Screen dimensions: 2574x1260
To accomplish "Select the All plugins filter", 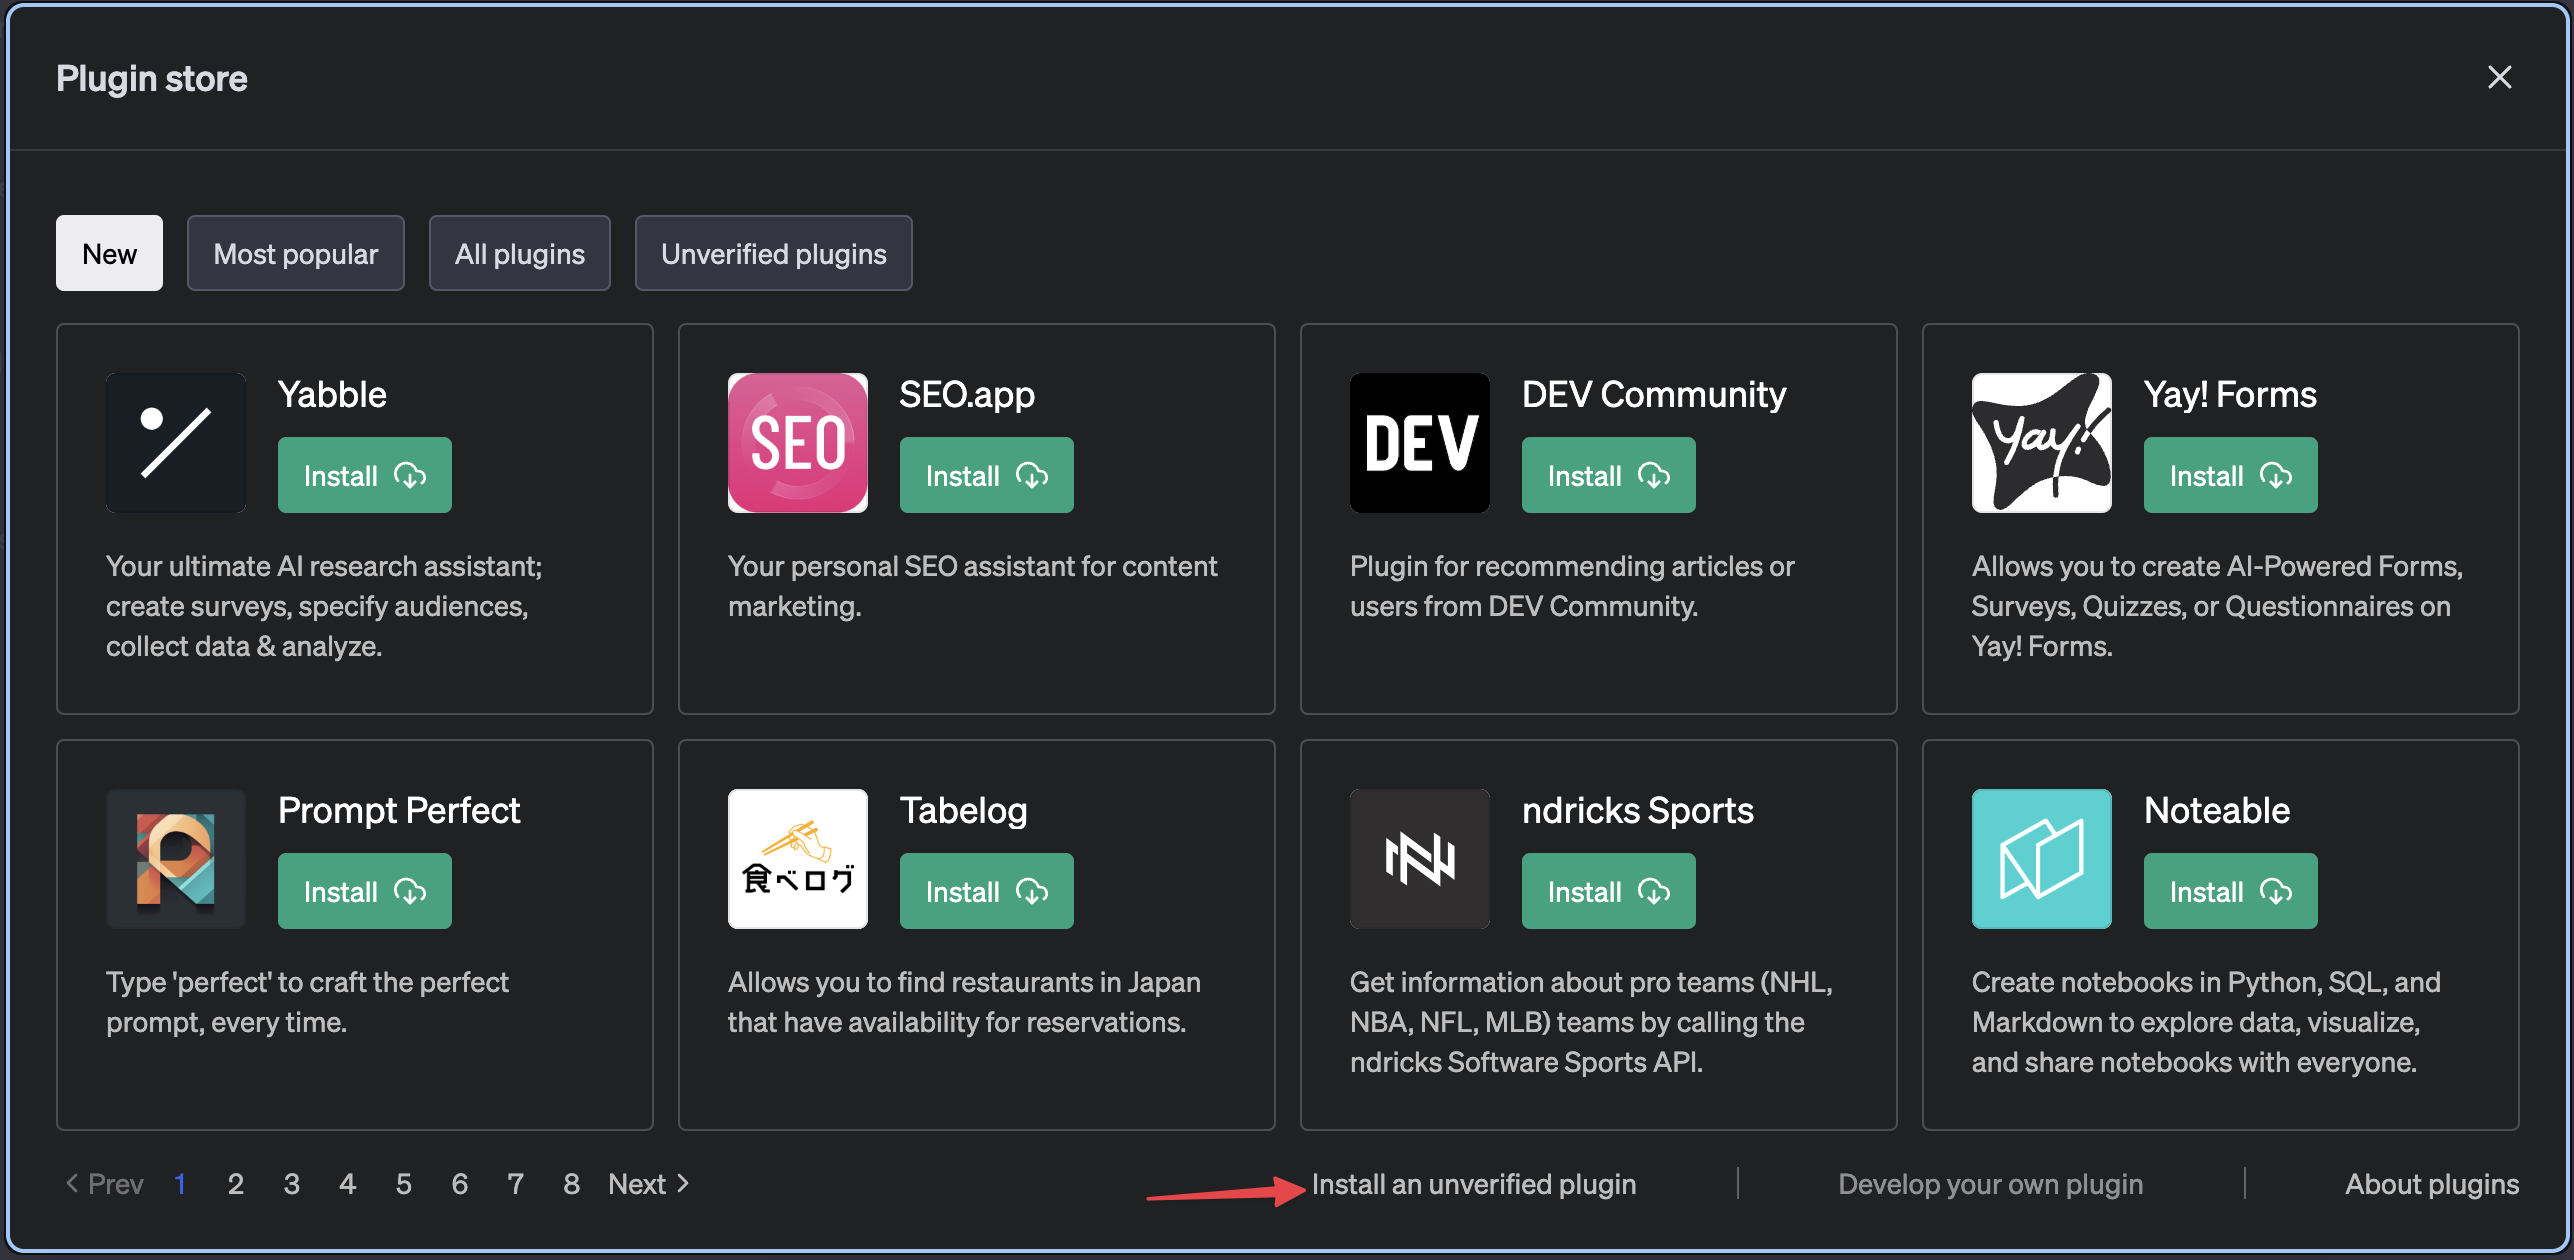I will tap(519, 253).
